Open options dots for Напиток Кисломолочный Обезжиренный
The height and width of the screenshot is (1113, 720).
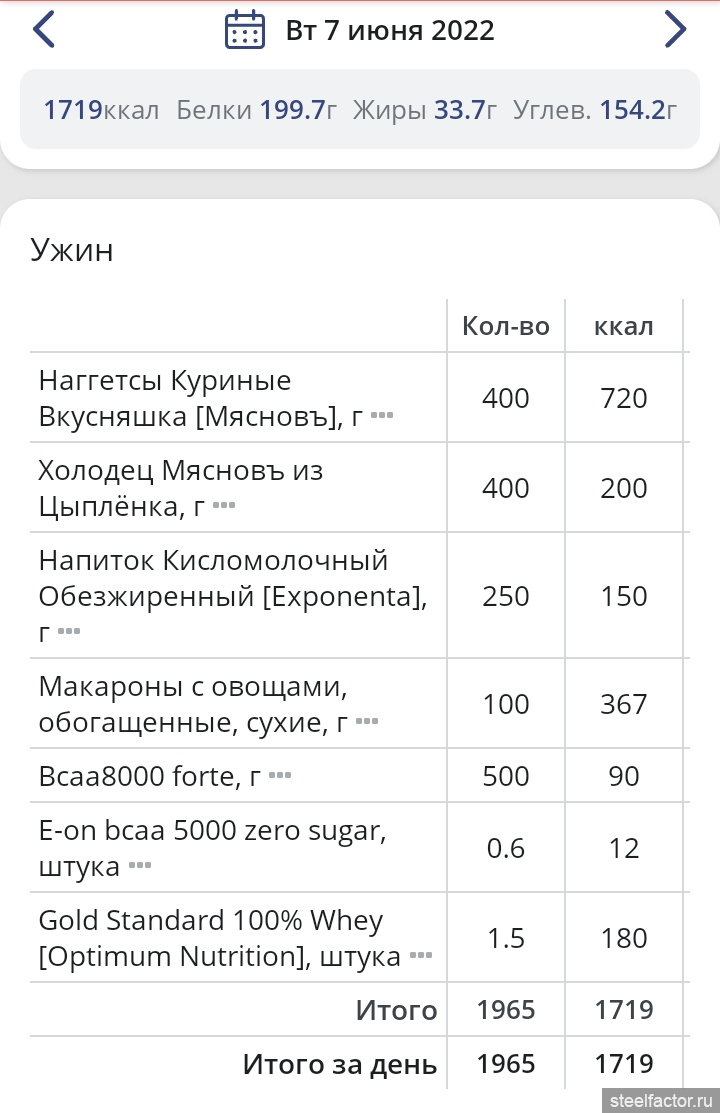pyautogui.click(x=69, y=631)
